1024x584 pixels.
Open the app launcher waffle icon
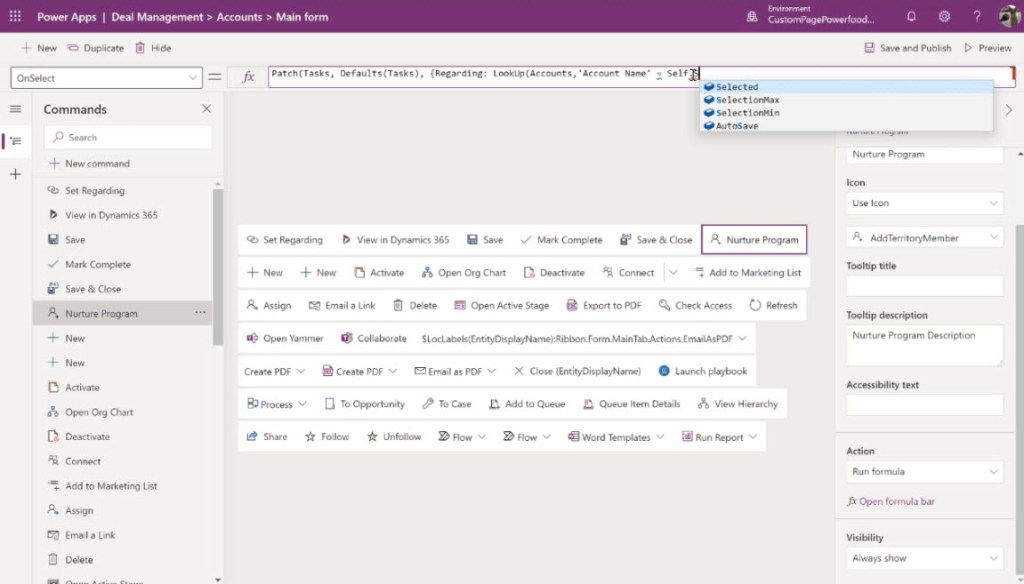(x=15, y=17)
